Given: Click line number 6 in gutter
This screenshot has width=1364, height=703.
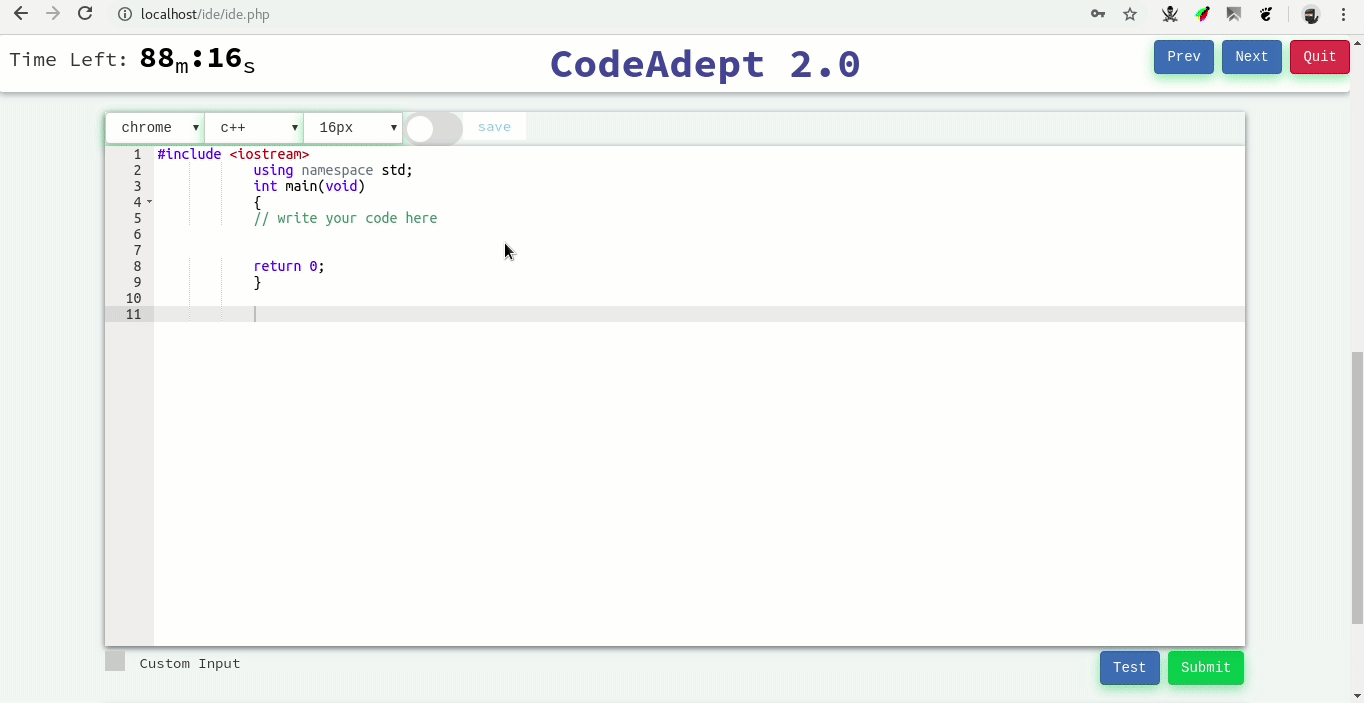Looking at the screenshot, I should tap(137, 234).
